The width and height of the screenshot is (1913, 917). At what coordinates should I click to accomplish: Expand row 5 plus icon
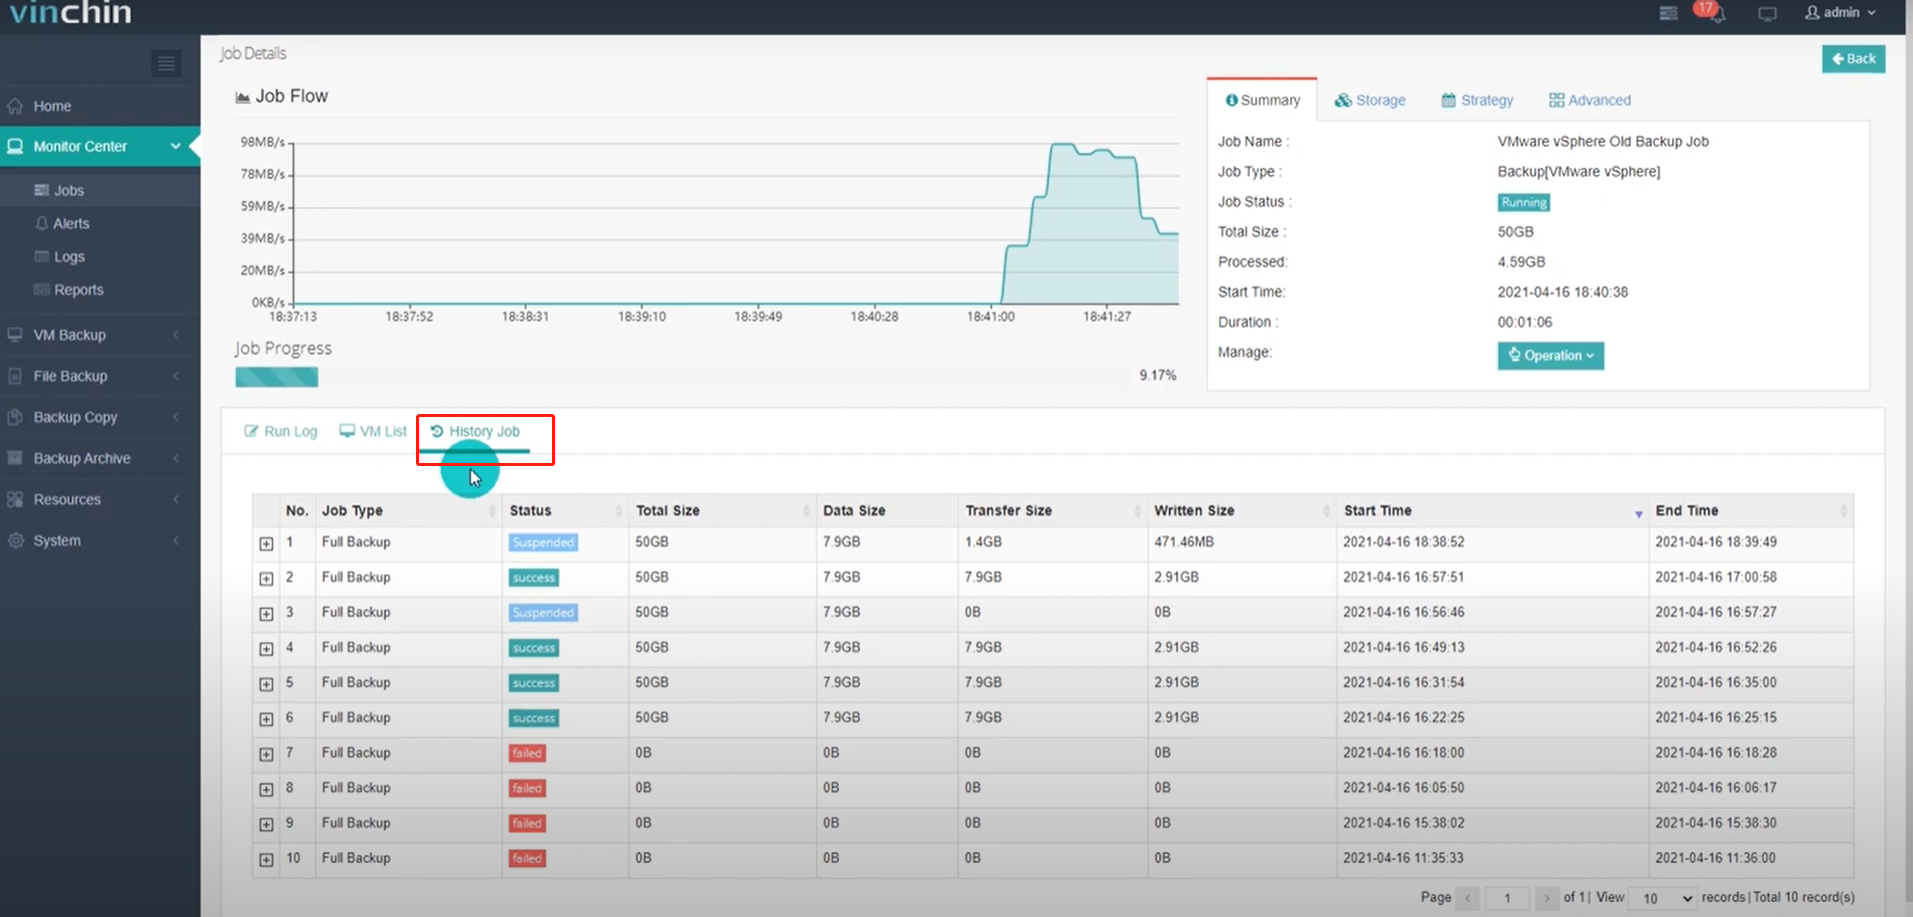click(266, 684)
